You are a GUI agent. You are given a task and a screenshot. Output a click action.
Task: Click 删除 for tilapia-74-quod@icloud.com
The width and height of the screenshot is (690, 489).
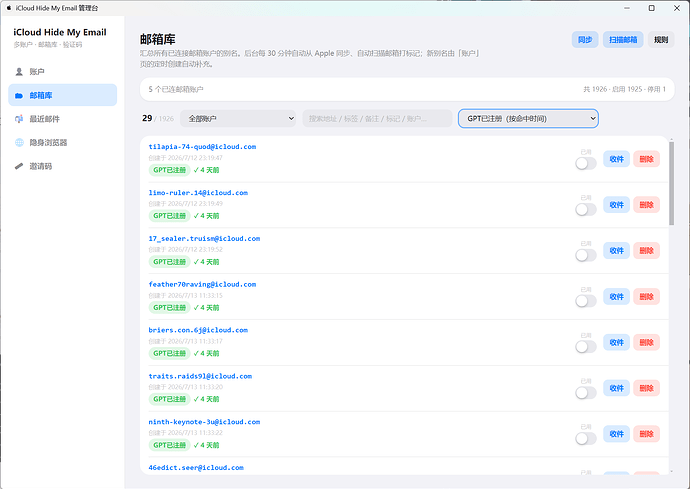(646, 159)
